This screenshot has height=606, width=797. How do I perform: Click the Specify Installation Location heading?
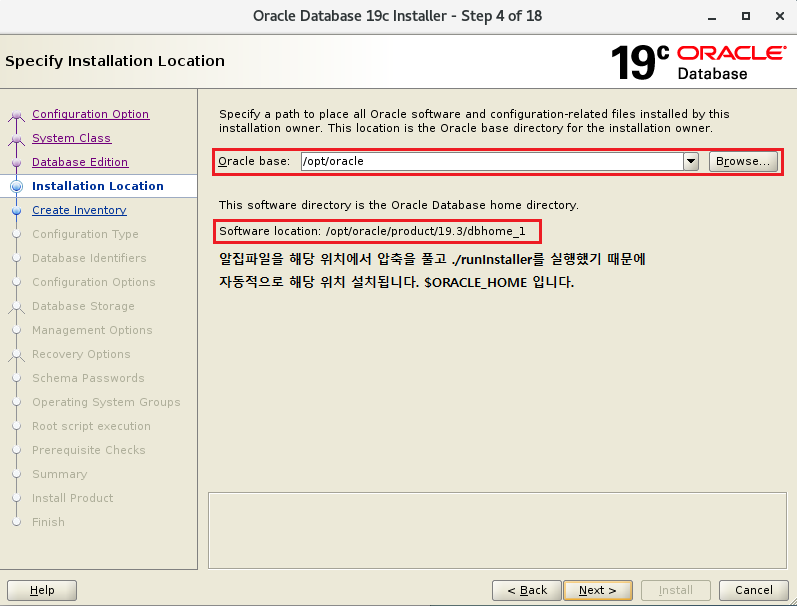(115, 61)
